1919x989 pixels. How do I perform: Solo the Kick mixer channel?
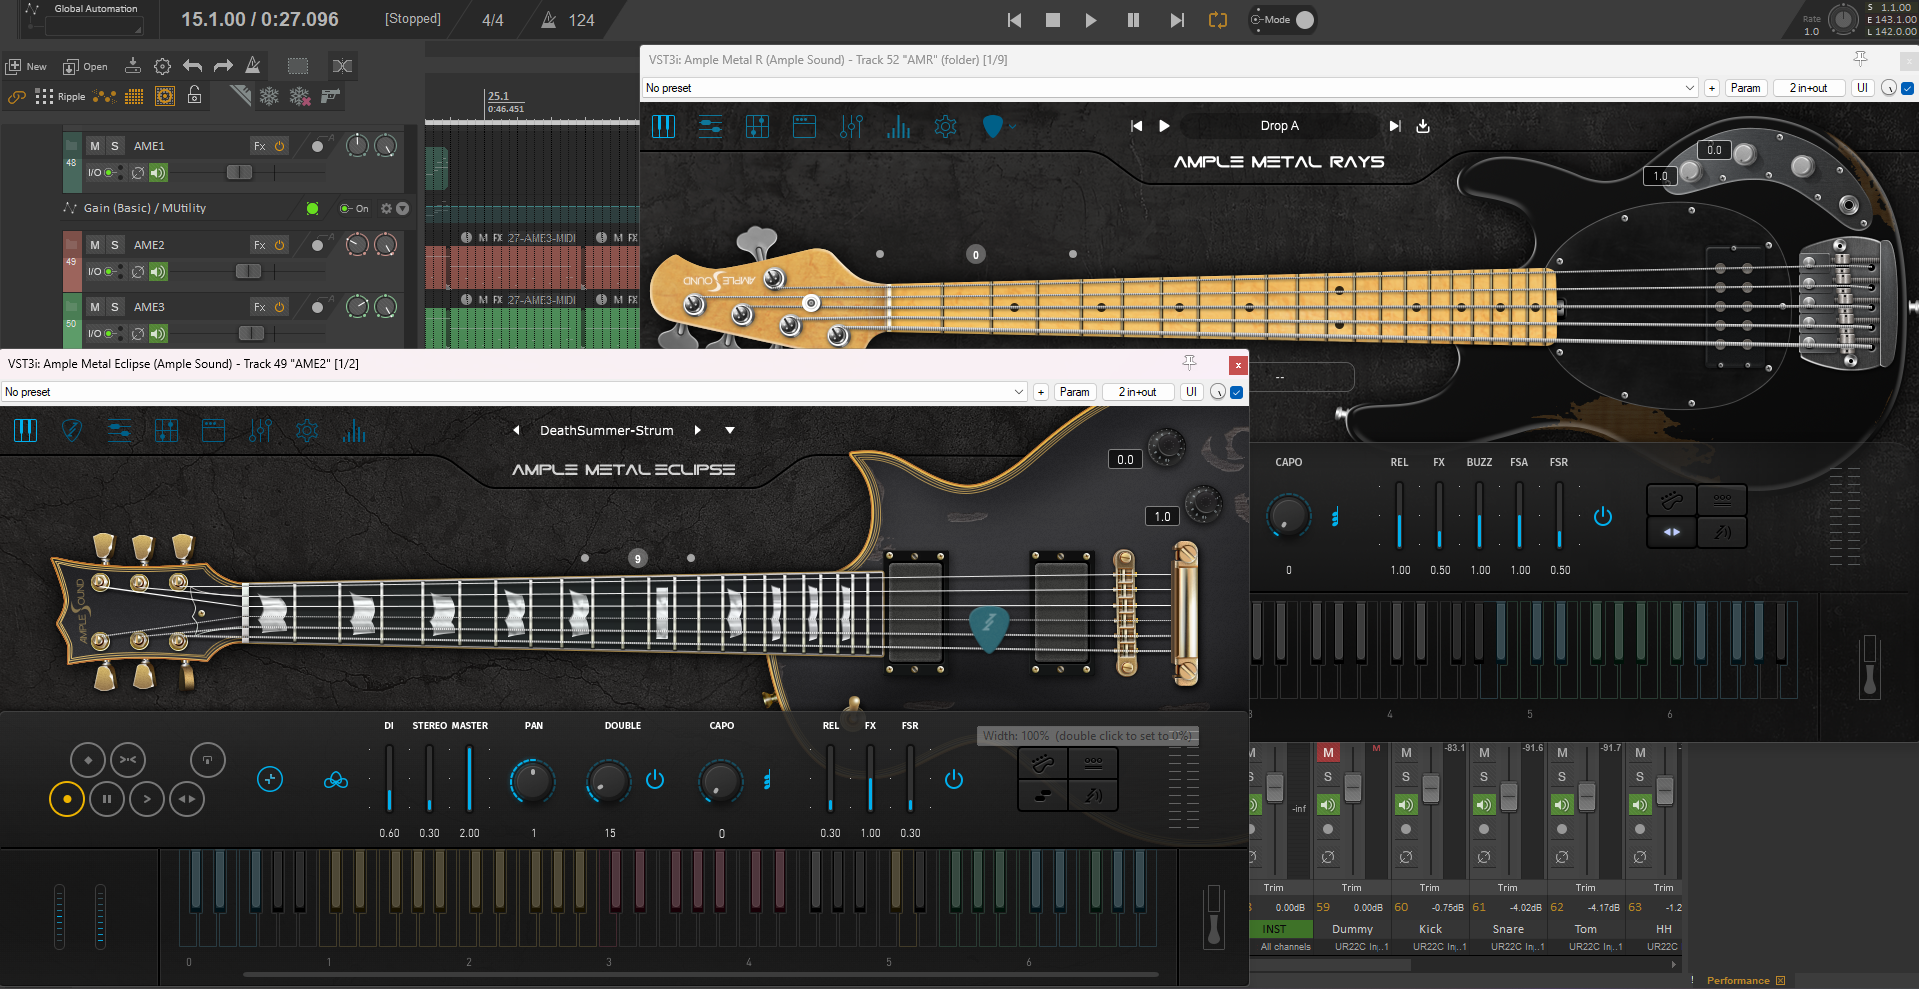click(x=1406, y=777)
